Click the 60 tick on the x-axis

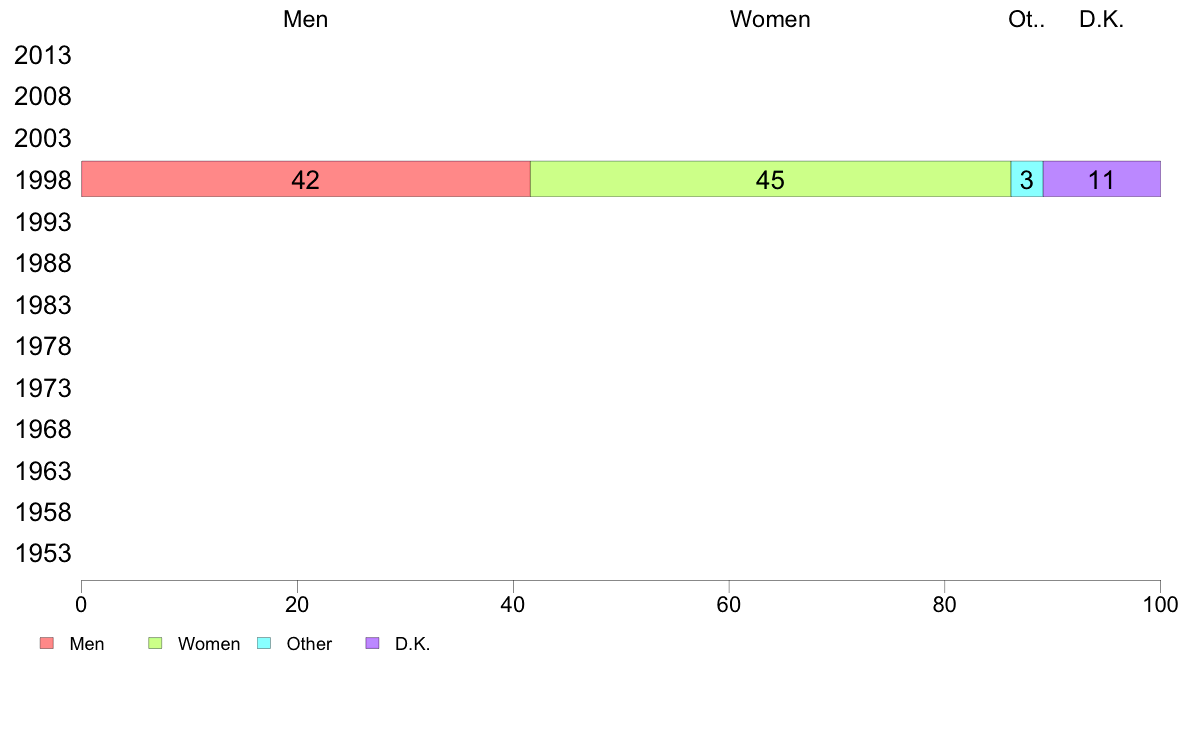729,604
